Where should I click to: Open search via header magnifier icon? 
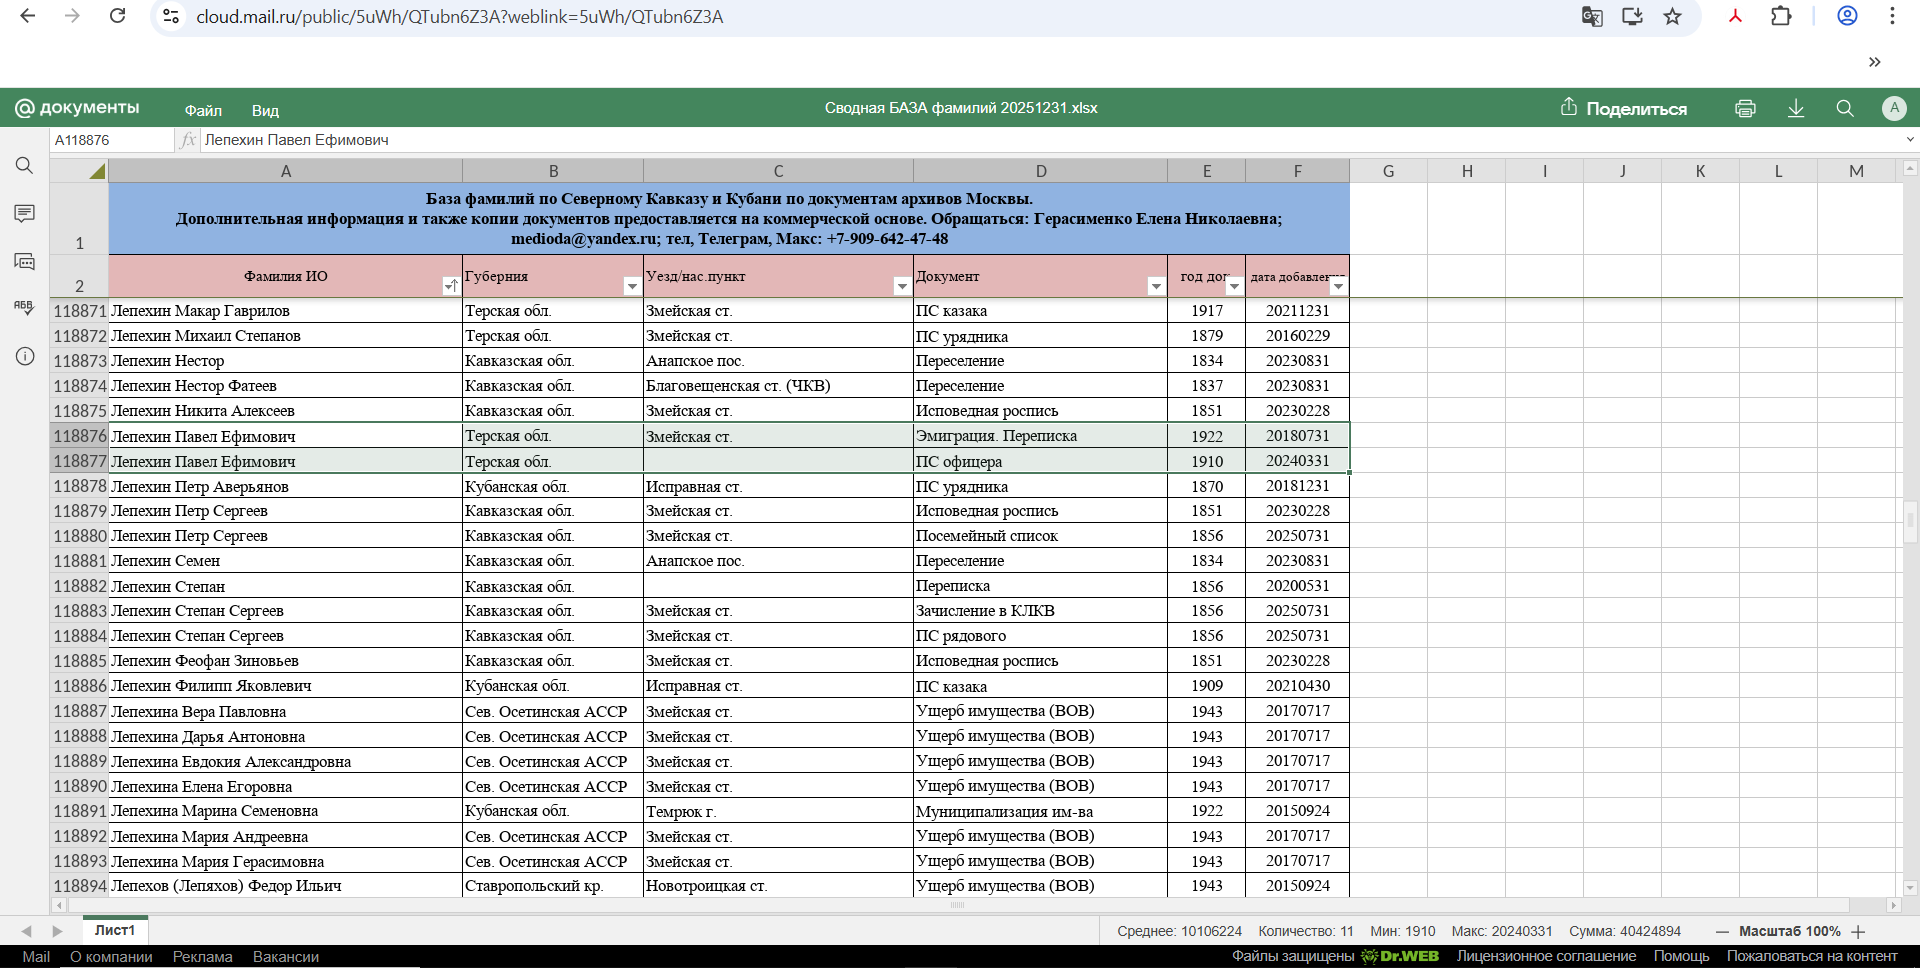[1845, 109]
